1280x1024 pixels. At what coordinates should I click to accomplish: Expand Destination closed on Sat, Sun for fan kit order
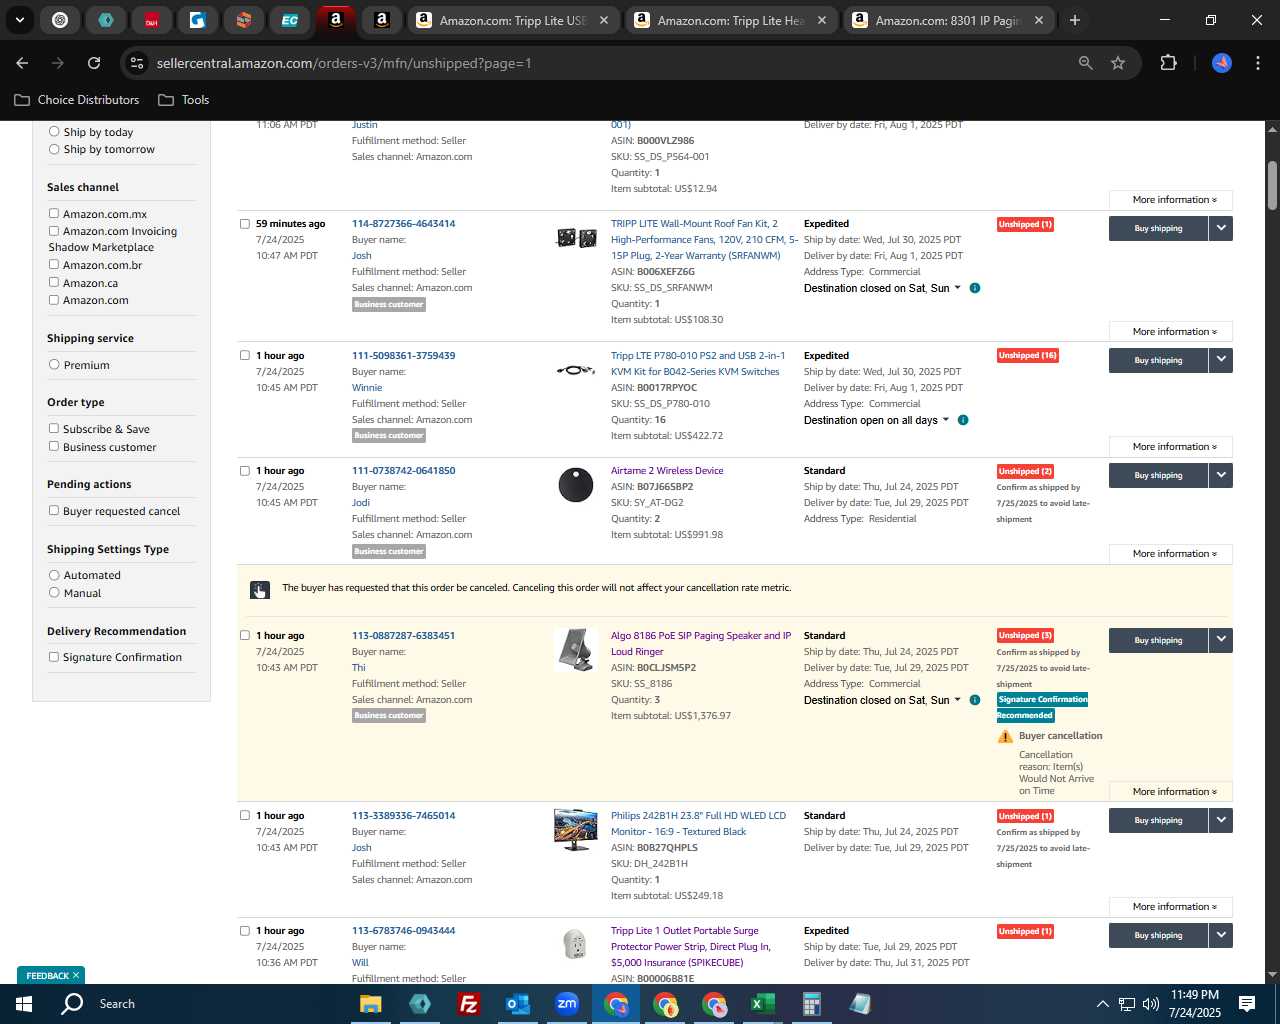(882, 288)
